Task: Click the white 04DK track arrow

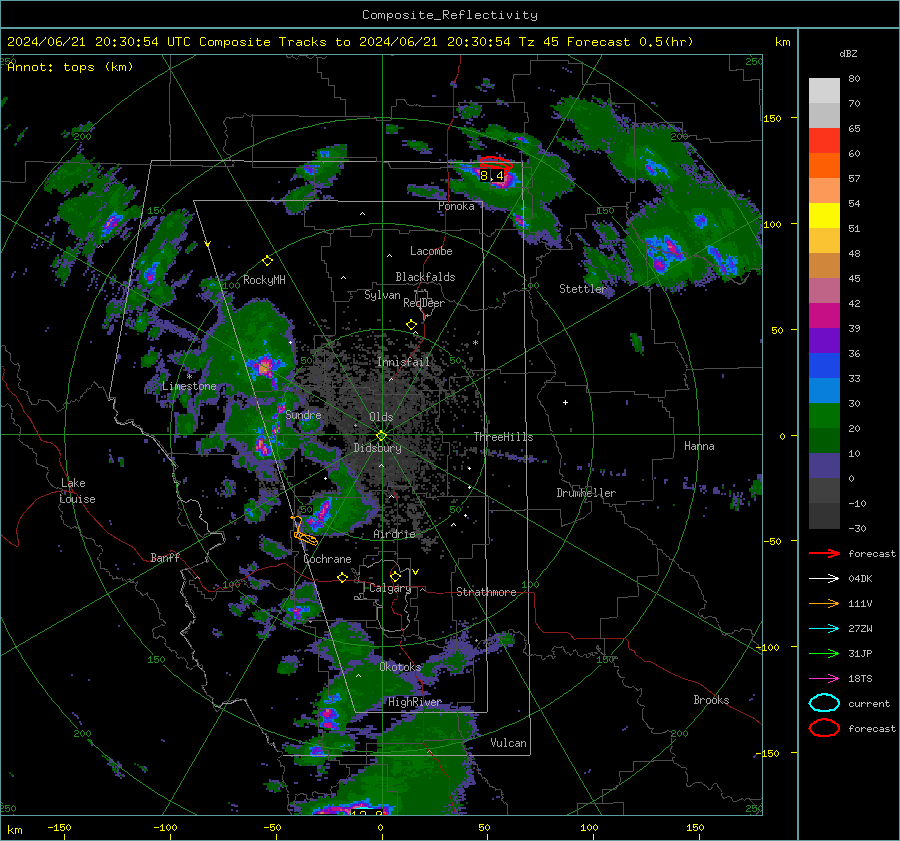Action: click(x=824, y=578)
